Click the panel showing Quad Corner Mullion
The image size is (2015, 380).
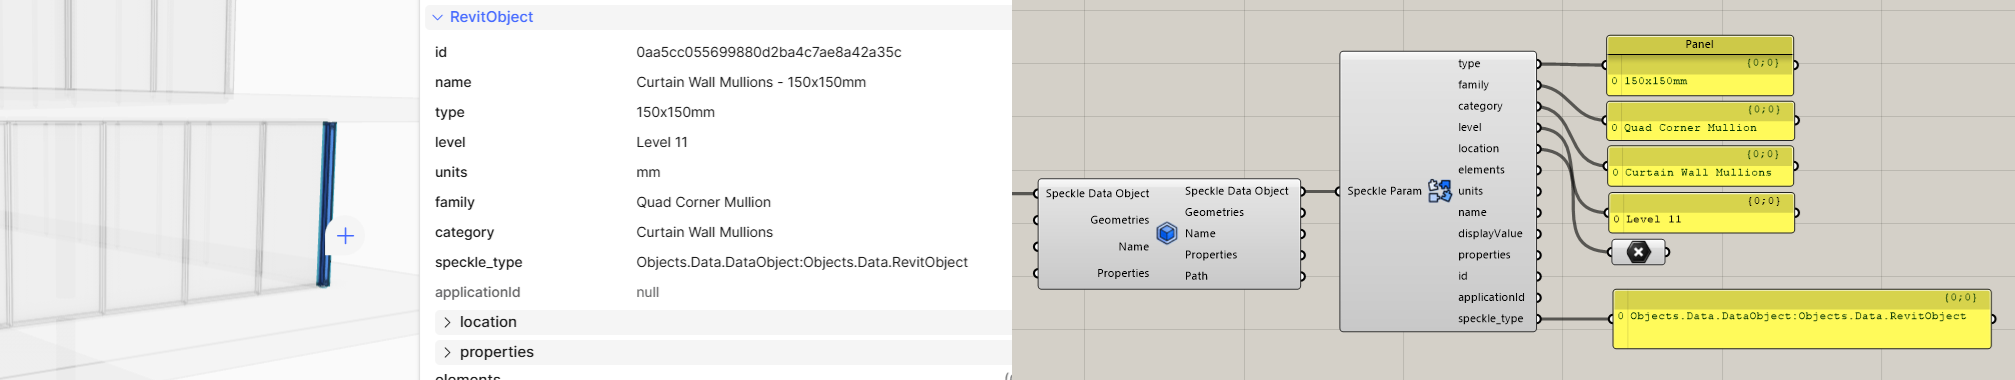(1700, 121)
